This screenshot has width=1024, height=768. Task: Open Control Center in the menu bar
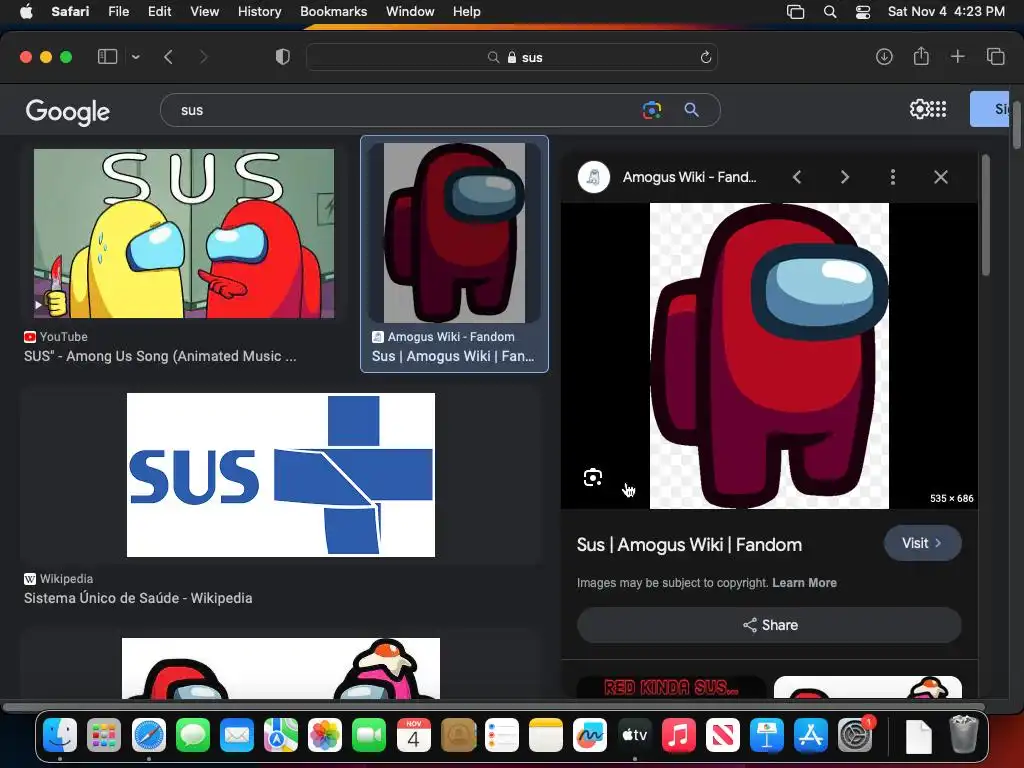click(863, 11)
